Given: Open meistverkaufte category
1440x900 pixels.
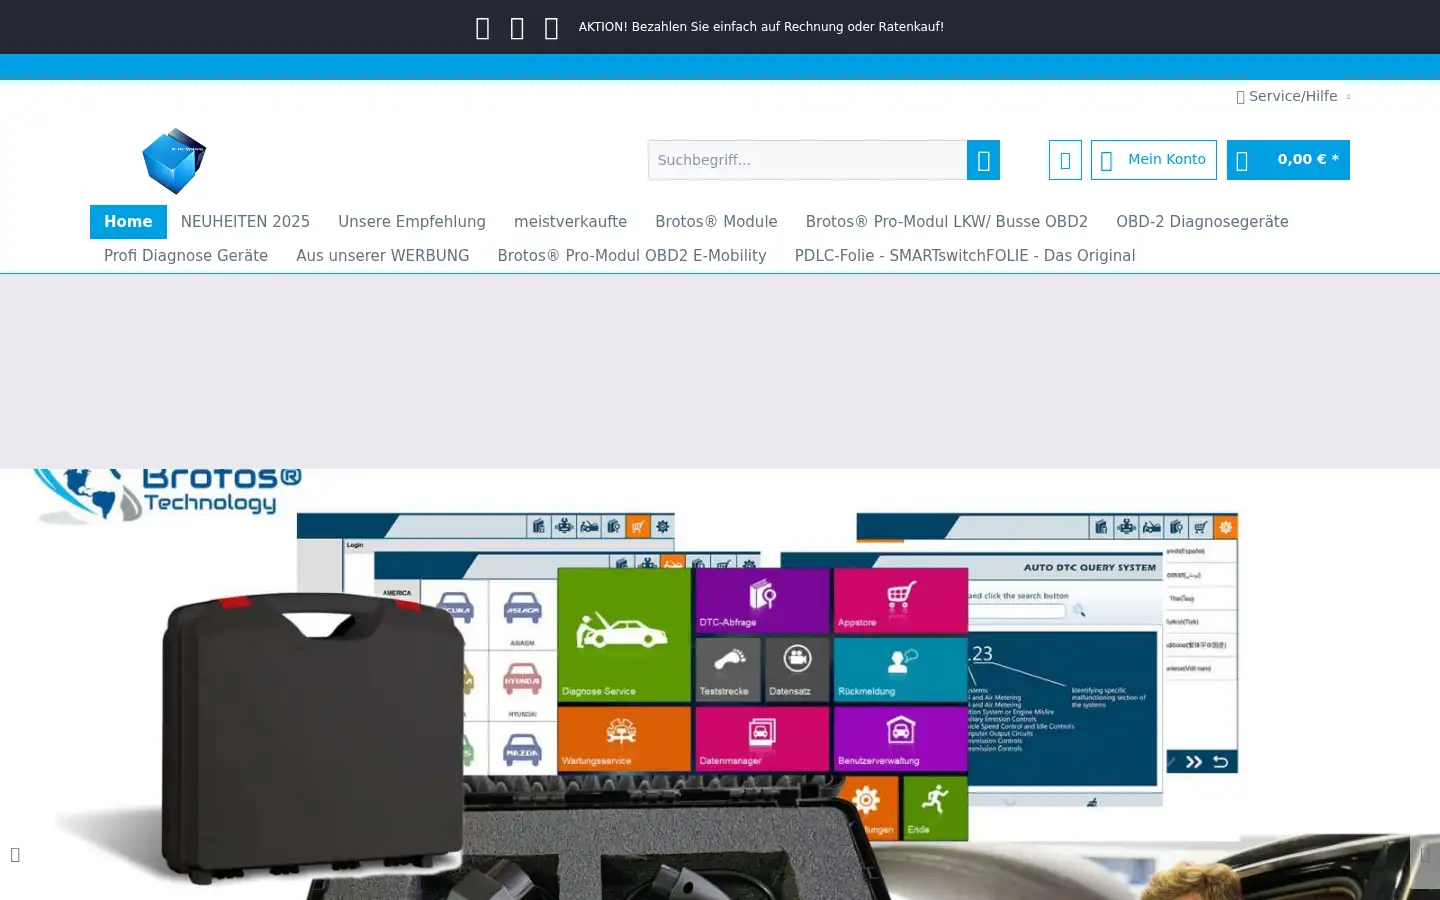Looking at the screenshot, I should [x=570, y=222].
